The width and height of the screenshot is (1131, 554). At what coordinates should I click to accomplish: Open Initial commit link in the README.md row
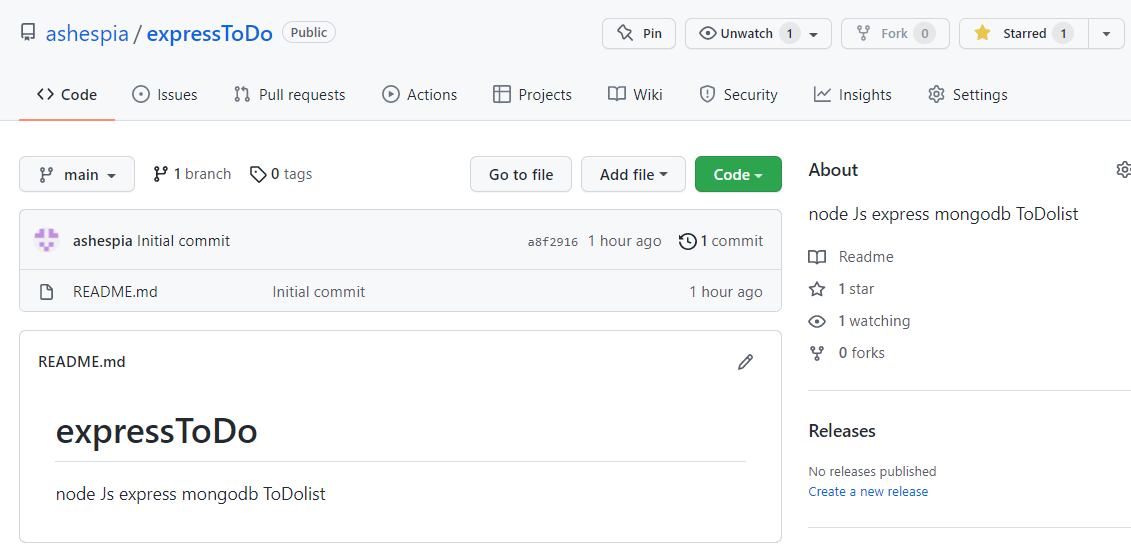(x=319, y=291)
